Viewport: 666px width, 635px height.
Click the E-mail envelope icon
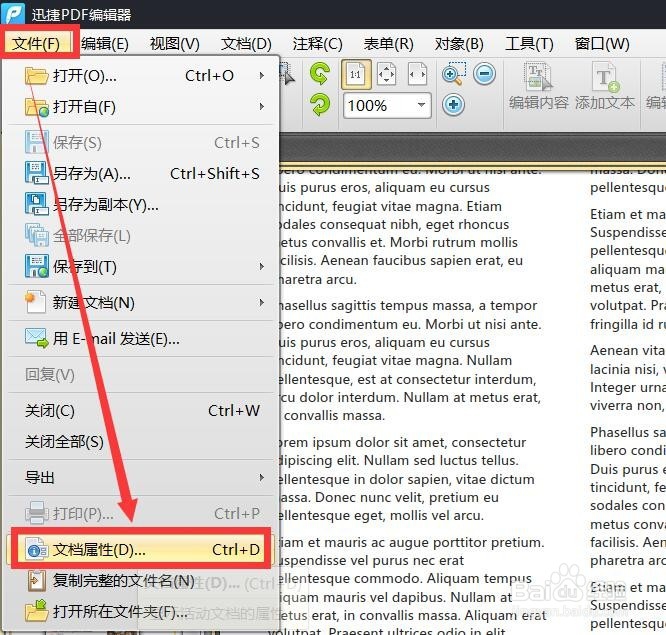click(x=37, y=339)
